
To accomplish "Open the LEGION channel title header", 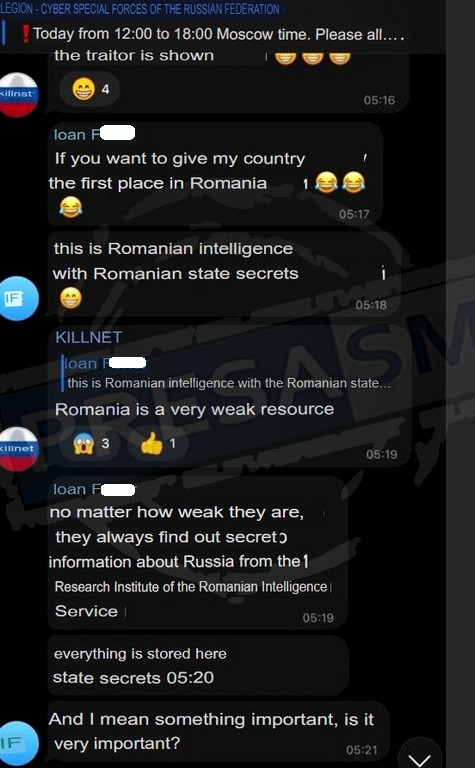I will [x=140, y=8].
